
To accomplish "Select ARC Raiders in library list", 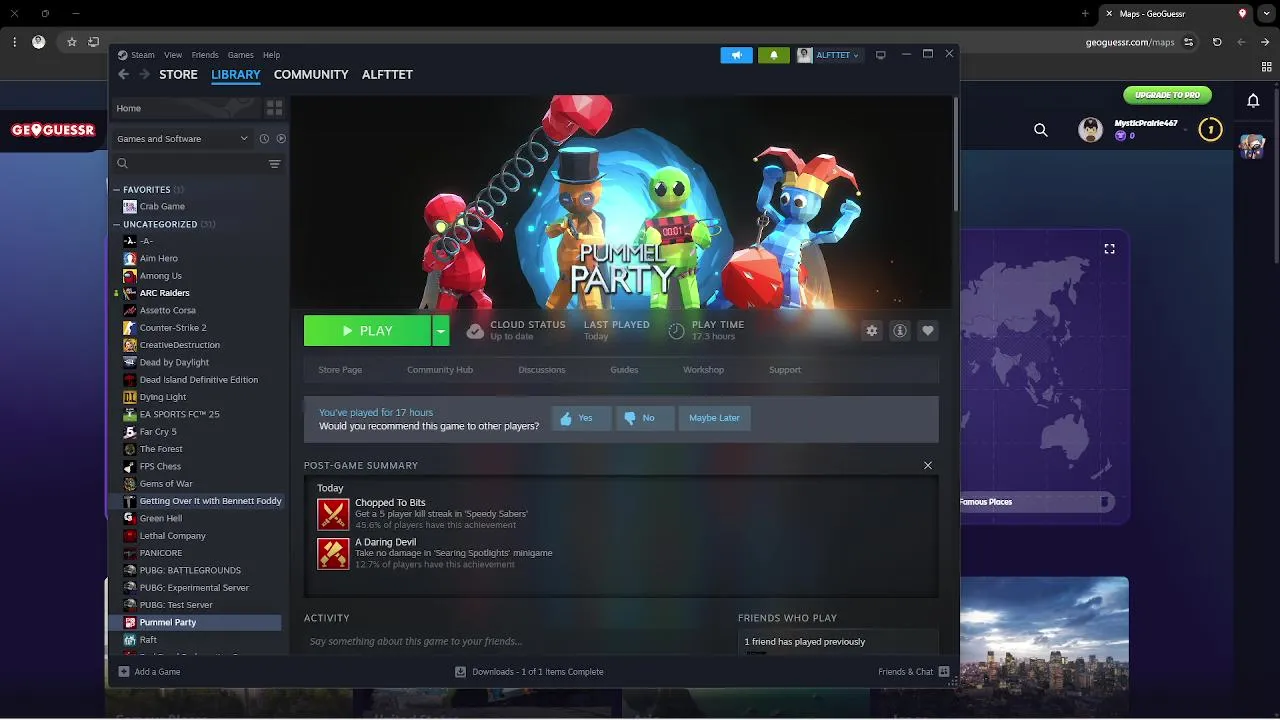I will tap(165, 293).
